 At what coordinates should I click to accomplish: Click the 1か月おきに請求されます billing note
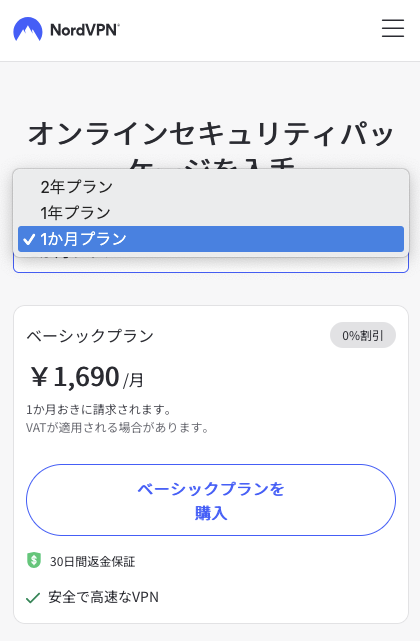pos(99,409)
